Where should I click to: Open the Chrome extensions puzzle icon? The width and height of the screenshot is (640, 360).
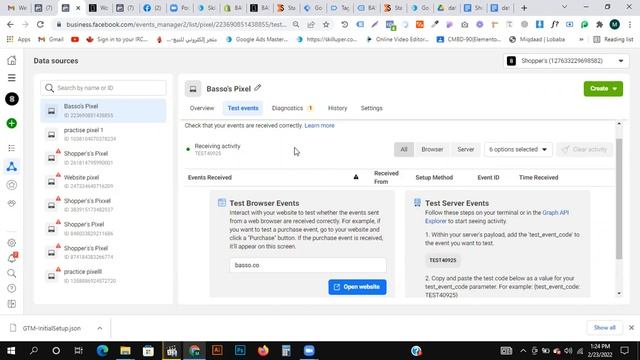coord(599,24)
